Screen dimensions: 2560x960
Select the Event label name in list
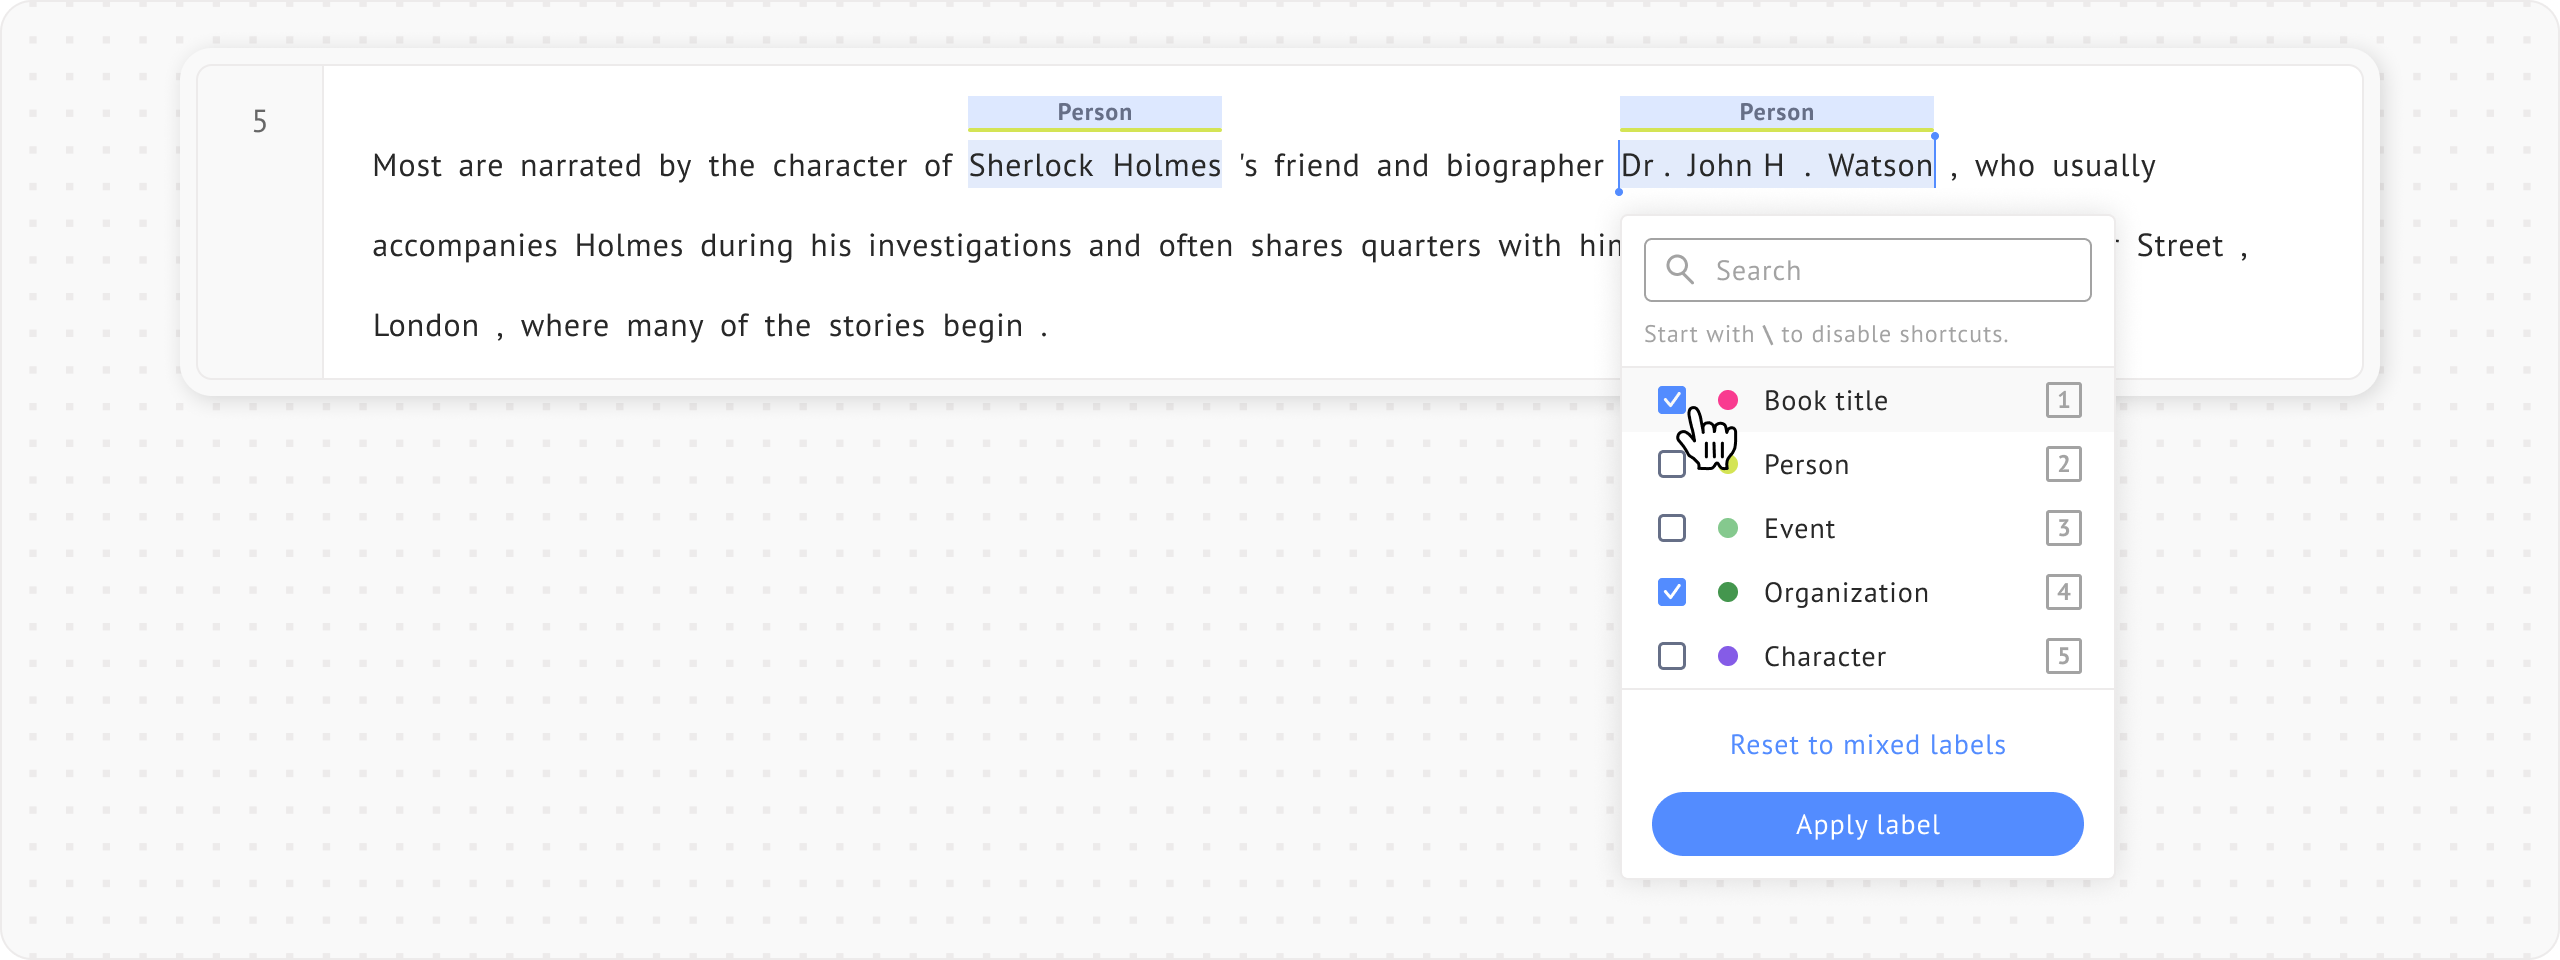click(1799, 528)
